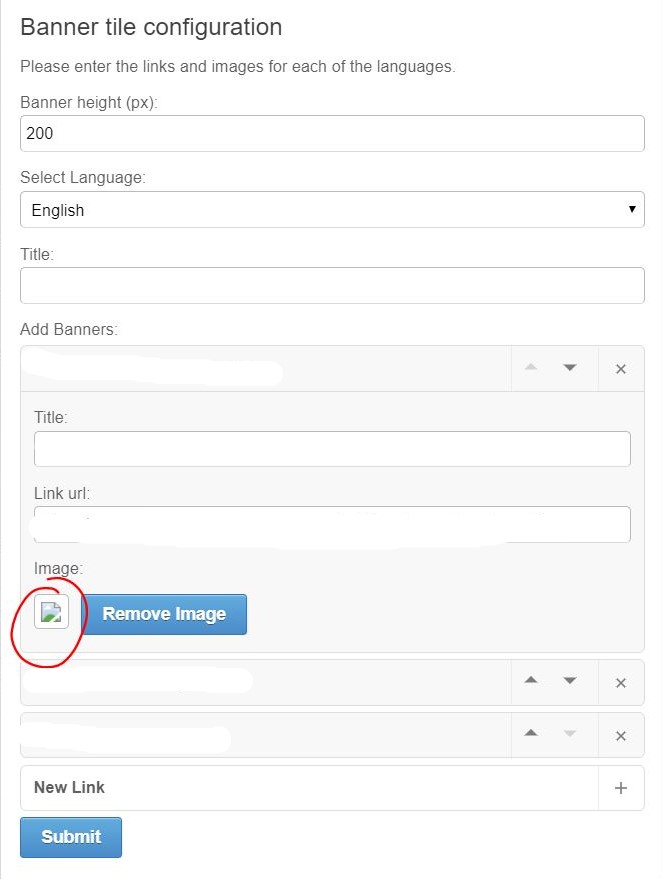The height and width of the screenshot is (879, 662).
Task: Move third banner down with arrow
Action: click(x=570, y=733)
